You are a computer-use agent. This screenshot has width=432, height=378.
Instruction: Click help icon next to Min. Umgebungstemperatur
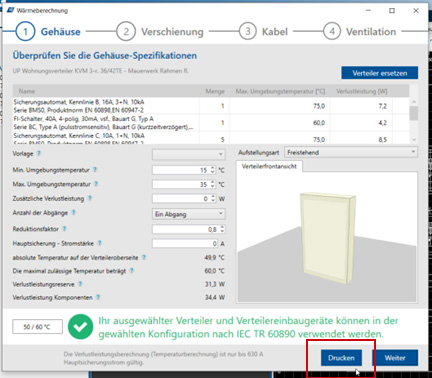tap(95, 170)
